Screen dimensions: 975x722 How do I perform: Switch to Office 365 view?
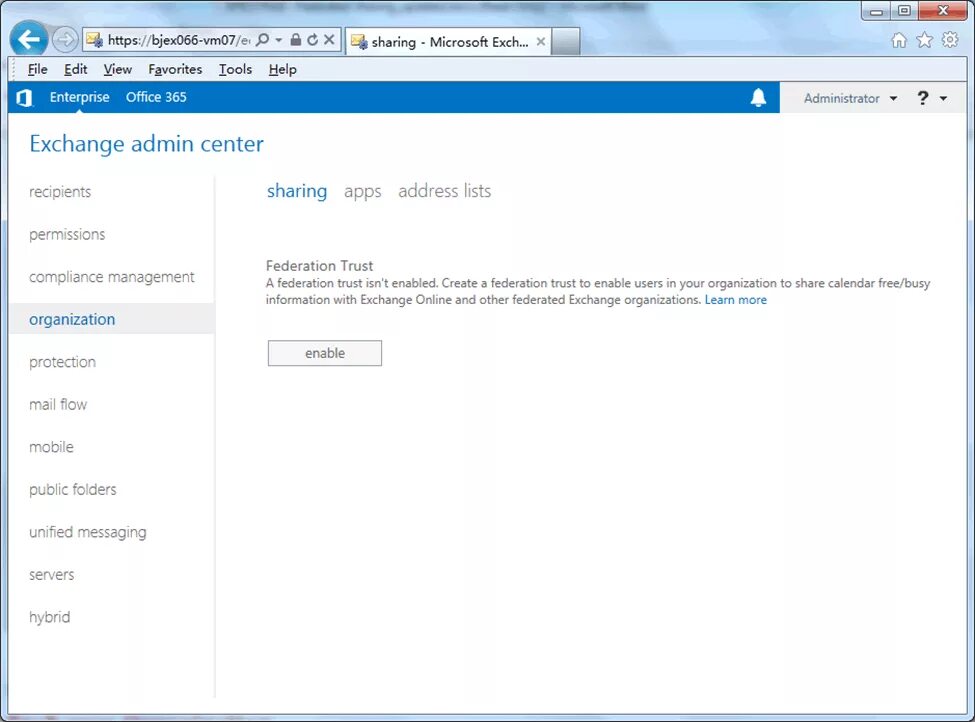[156, 97]
